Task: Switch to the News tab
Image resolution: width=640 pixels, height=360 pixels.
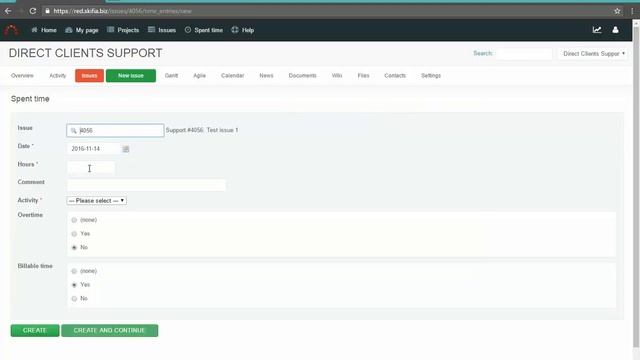Action: coord(266,76)
